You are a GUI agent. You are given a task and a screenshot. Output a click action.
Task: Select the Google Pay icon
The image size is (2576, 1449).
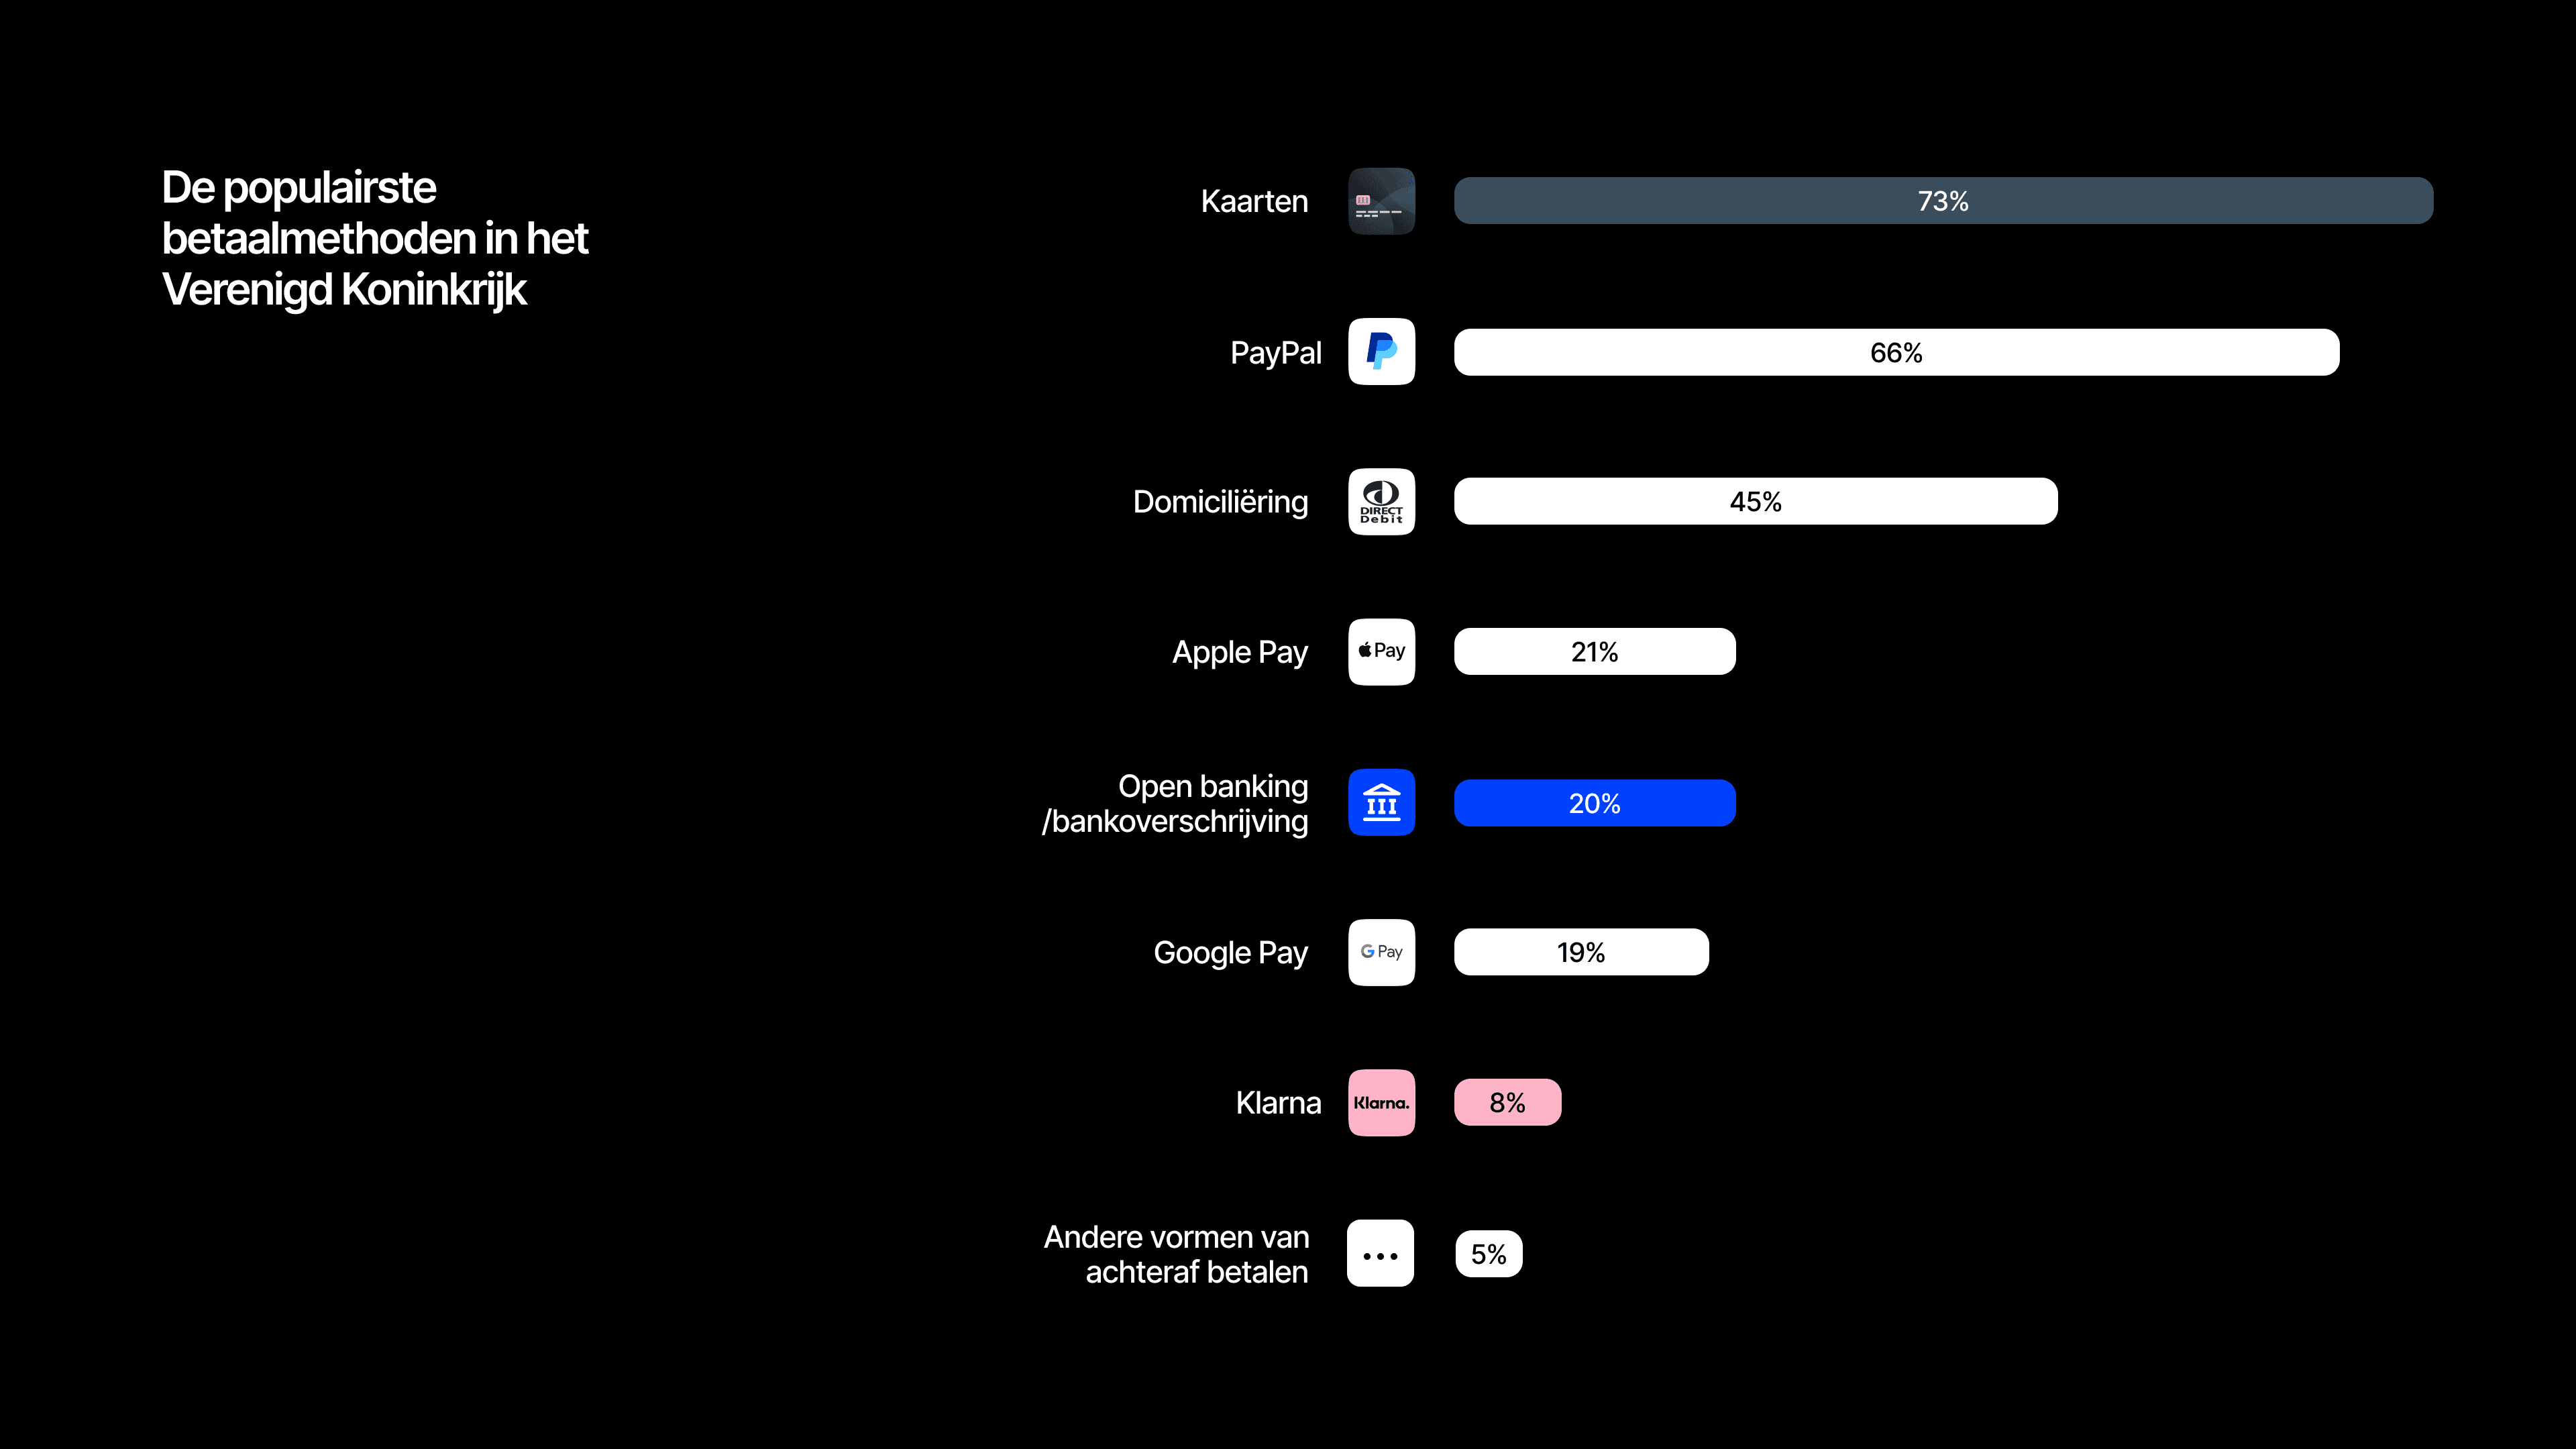1381,952
